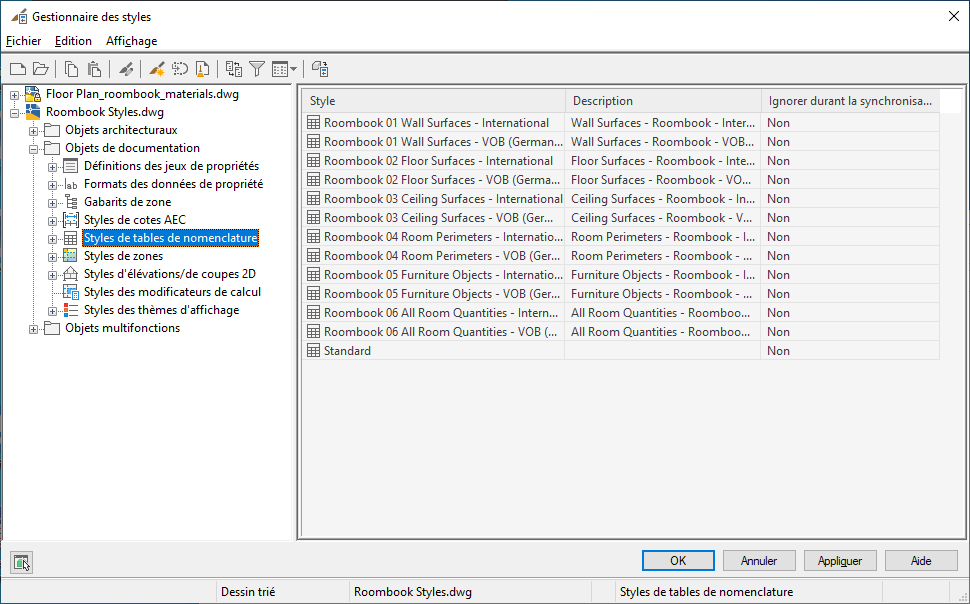The width and height of the screenshot is (970, 604).
Task: Click the cube and panel toolbar icon
Action: click(320, 69)
